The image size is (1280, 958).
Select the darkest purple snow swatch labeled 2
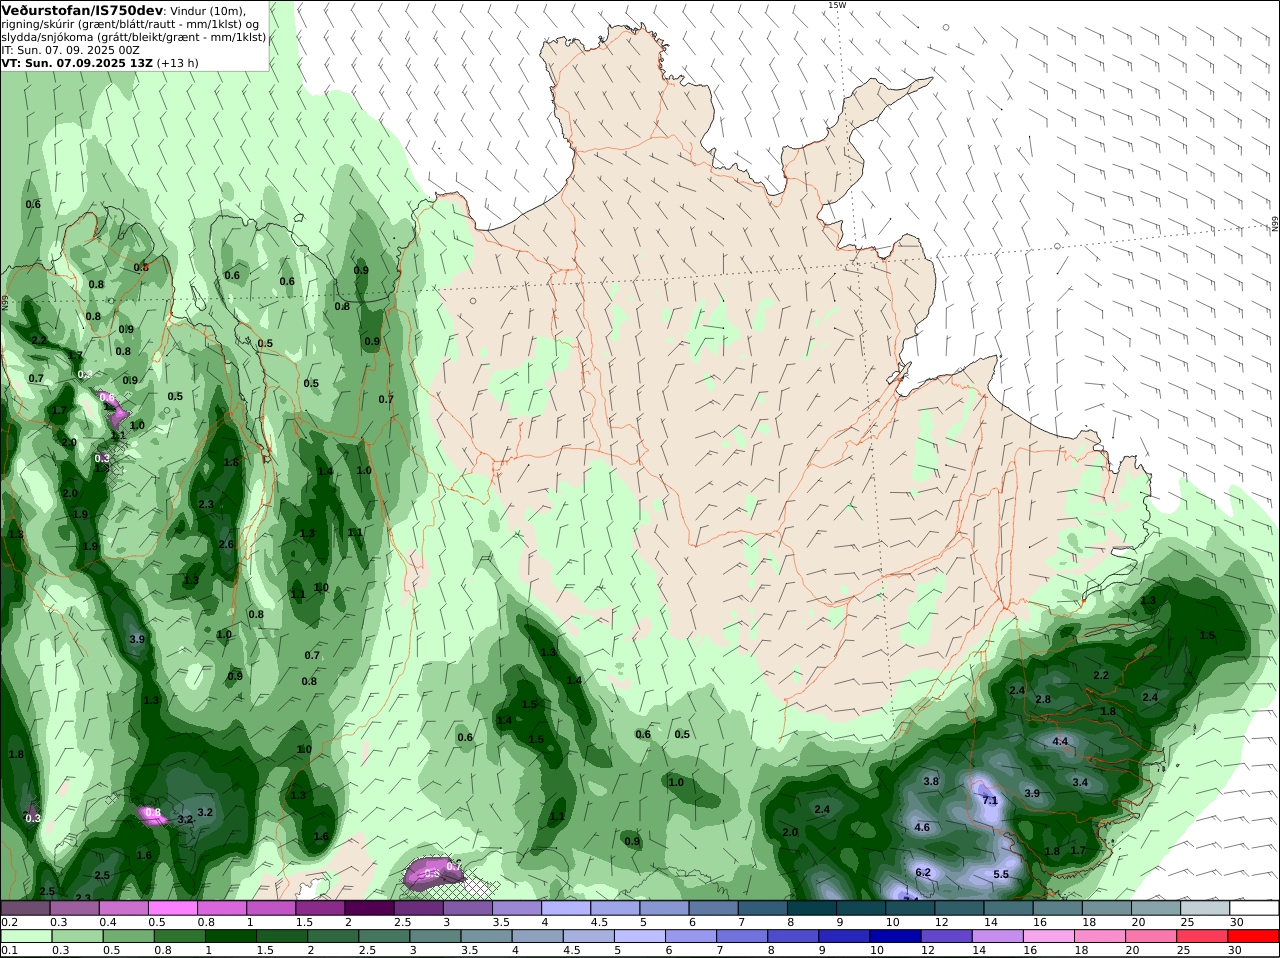coord(368,907)
